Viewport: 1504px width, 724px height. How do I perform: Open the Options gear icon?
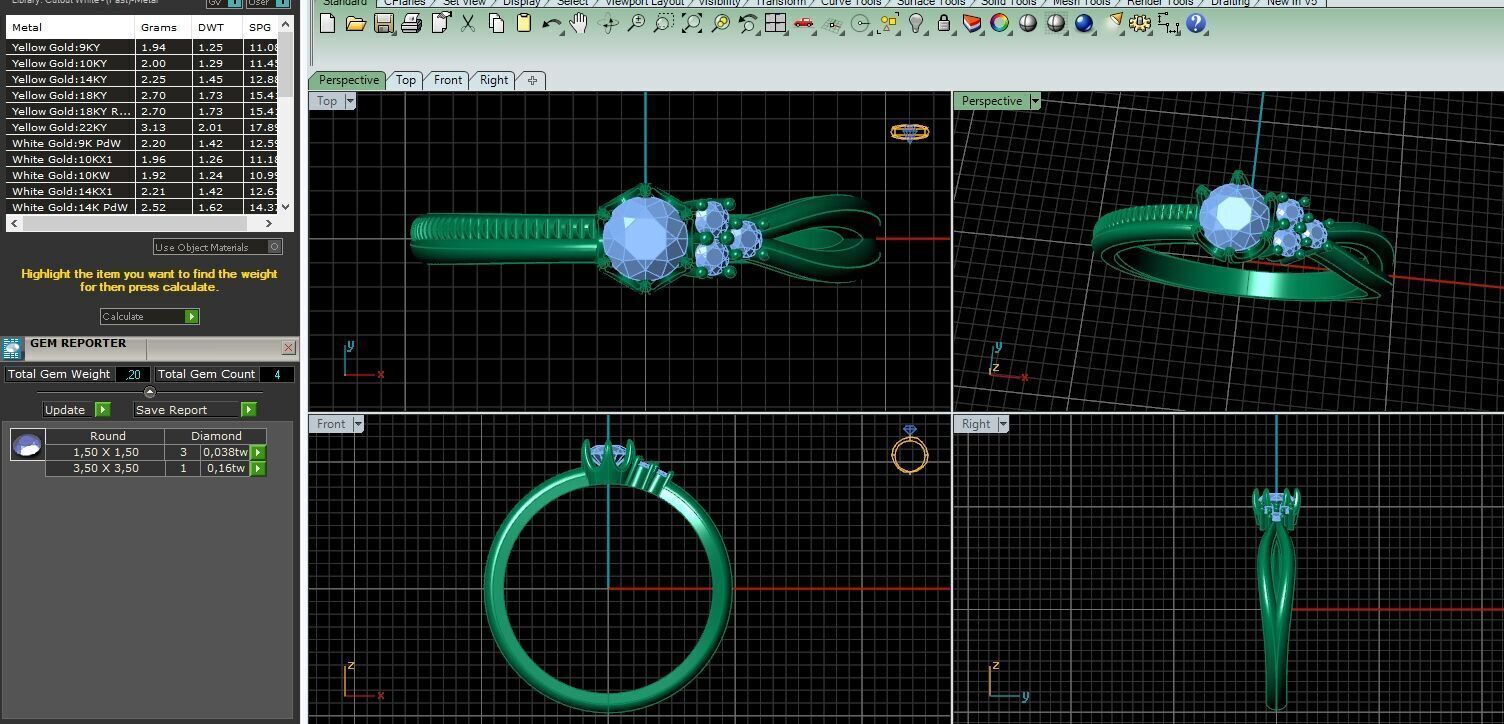(1141, 23)
